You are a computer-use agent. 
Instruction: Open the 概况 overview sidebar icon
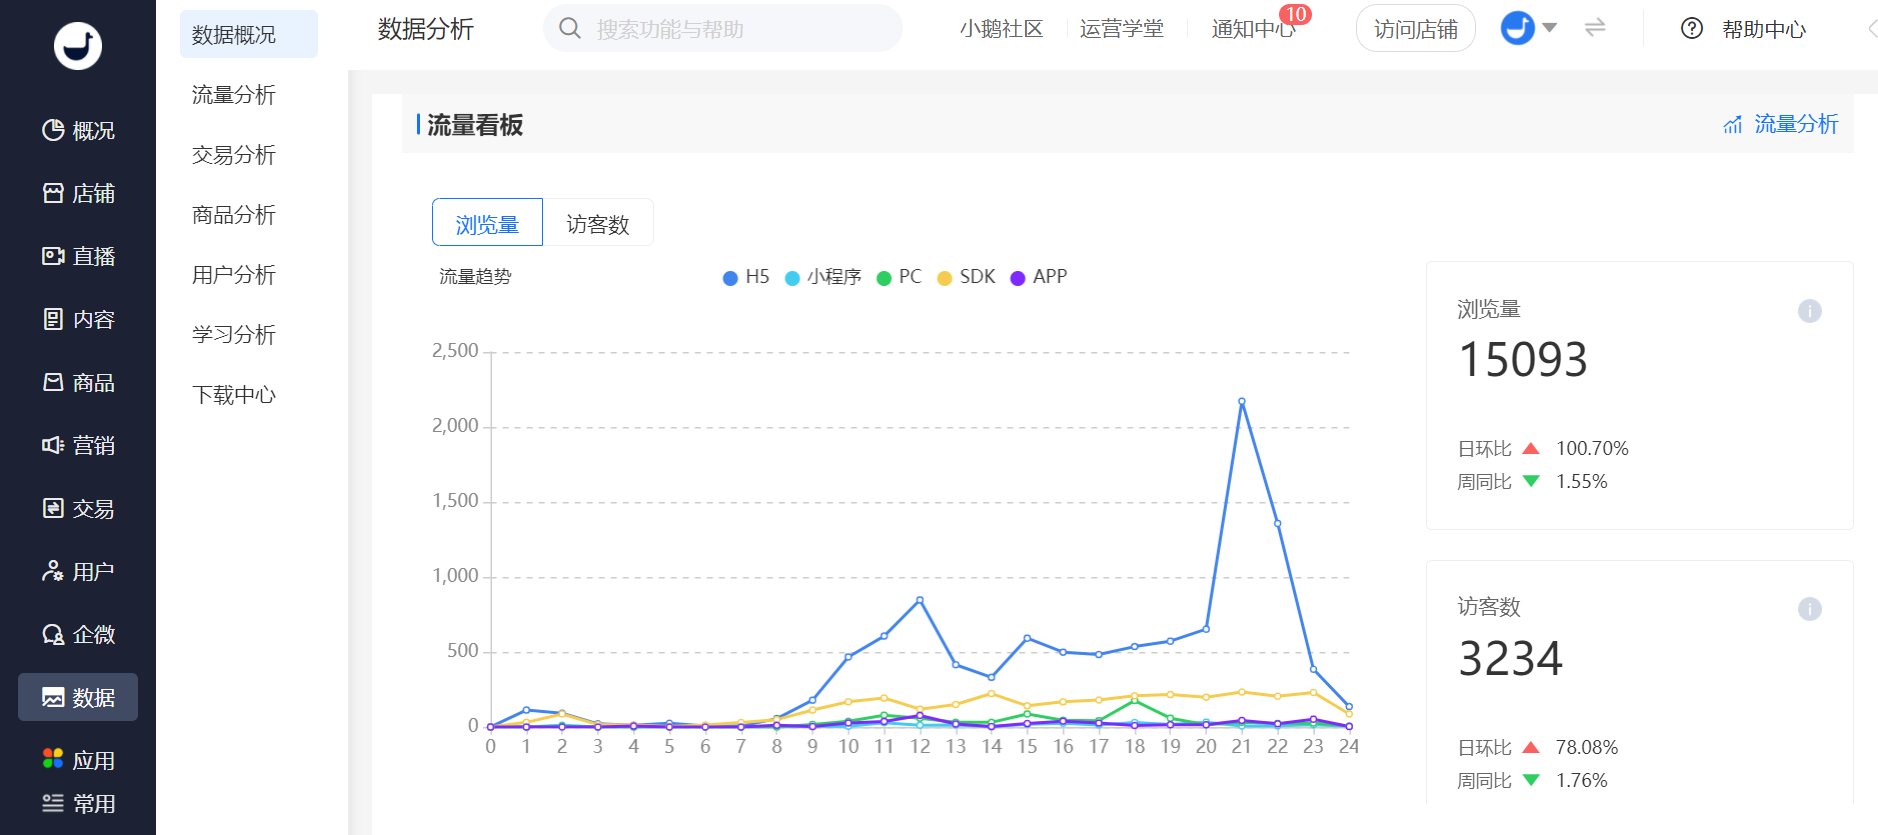click(x=53, y=130)
